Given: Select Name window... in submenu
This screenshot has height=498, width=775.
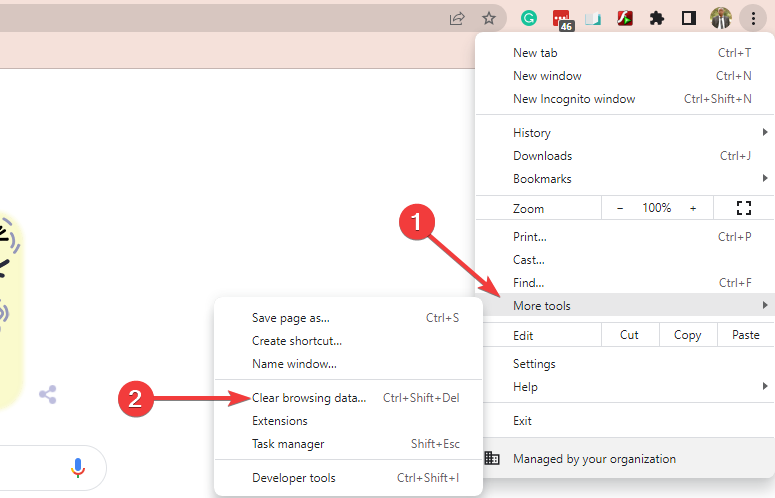Looking at the screenshot, I should pos(348,364).
